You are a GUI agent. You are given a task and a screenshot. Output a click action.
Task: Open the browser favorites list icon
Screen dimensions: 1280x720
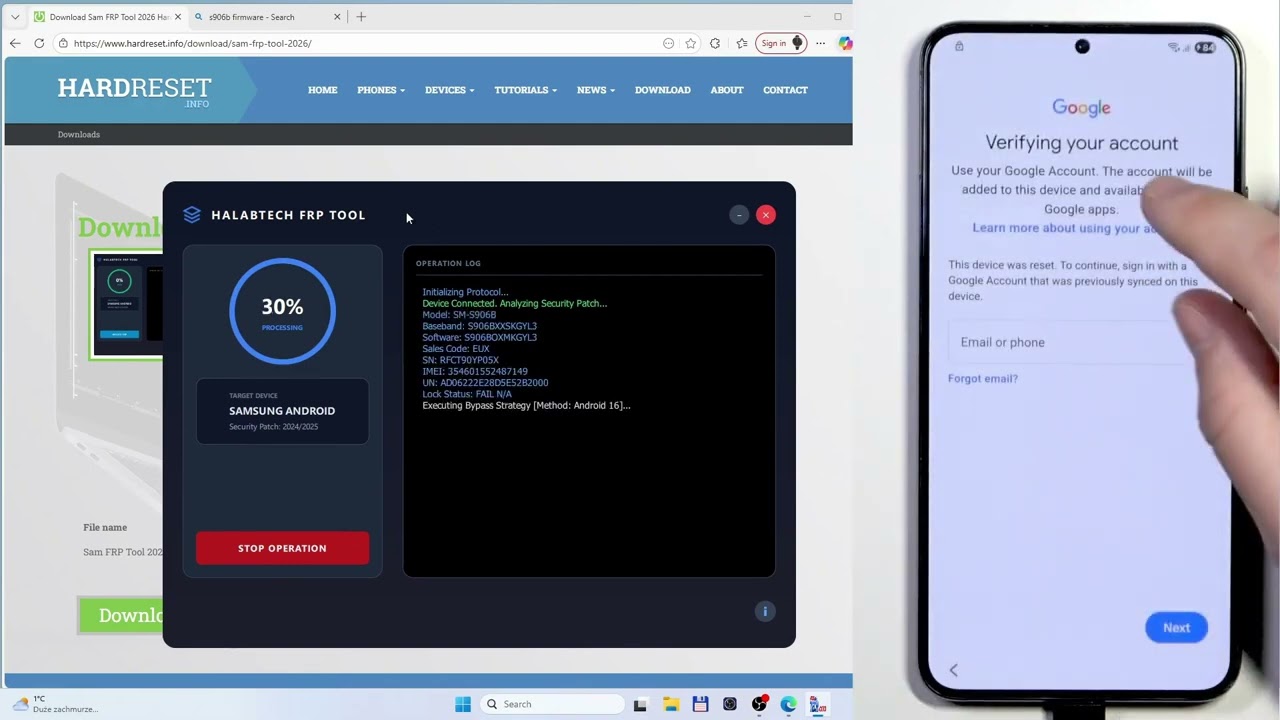pyautogui.click(x=742, y=43)
